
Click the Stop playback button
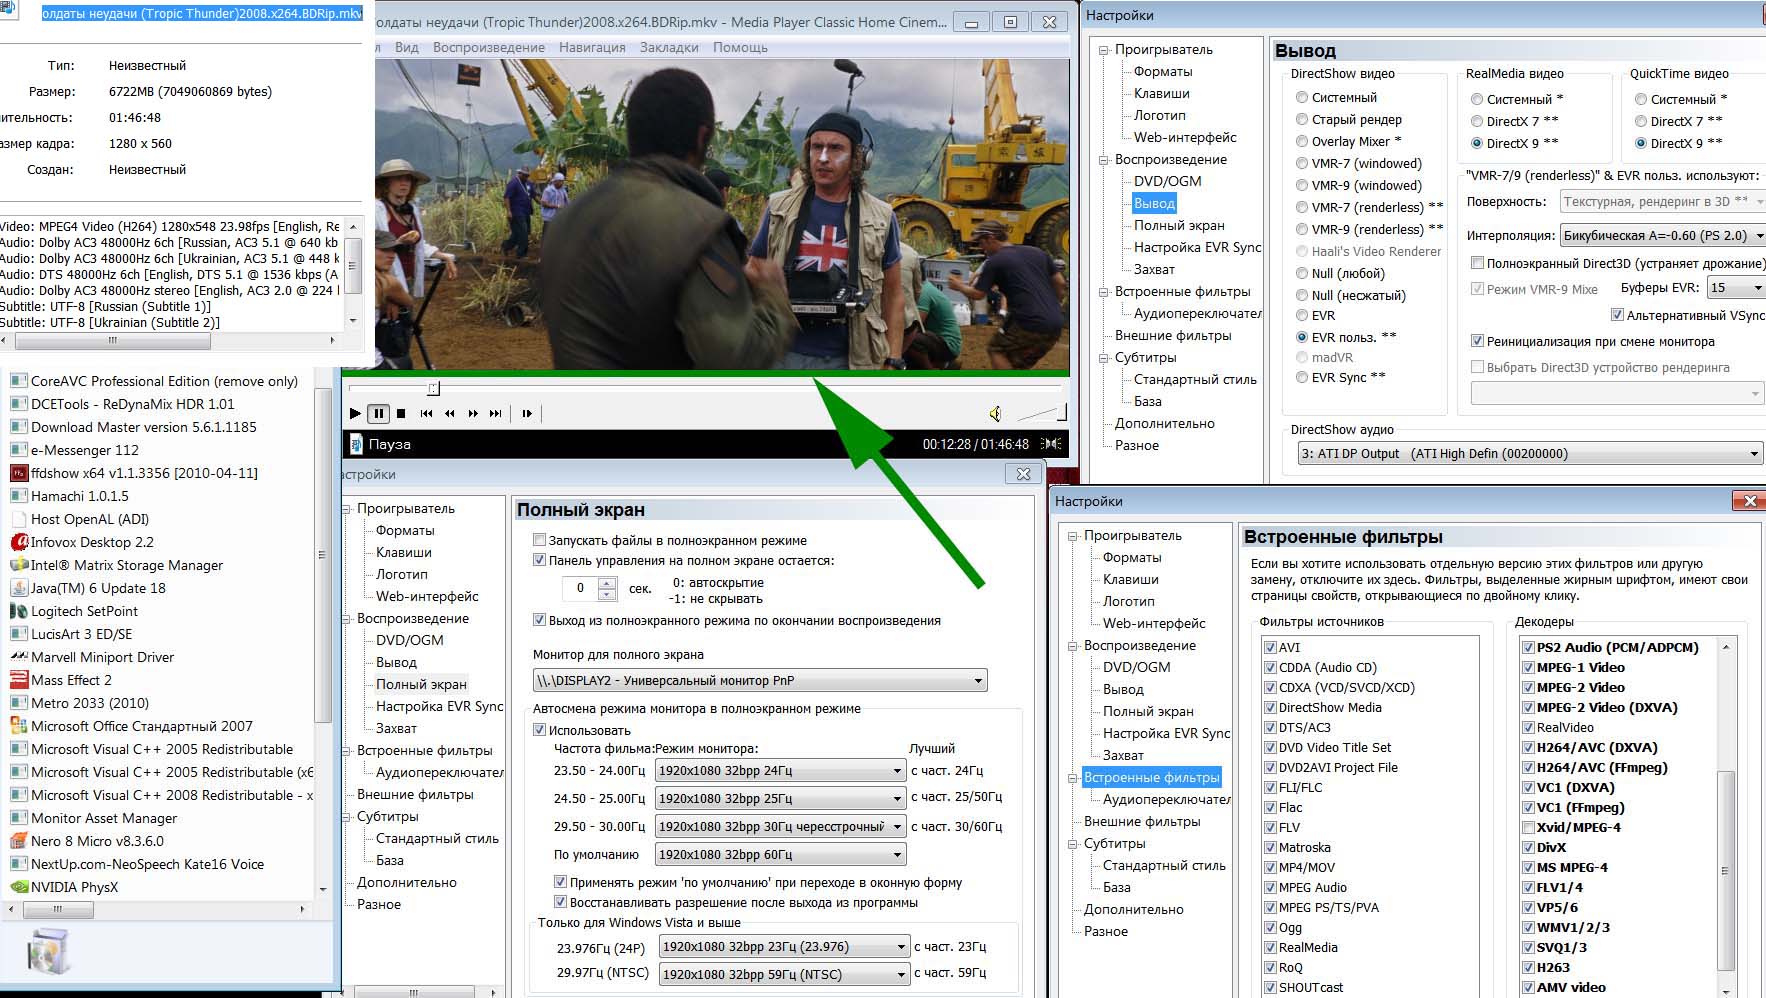(x=401, y=413)
